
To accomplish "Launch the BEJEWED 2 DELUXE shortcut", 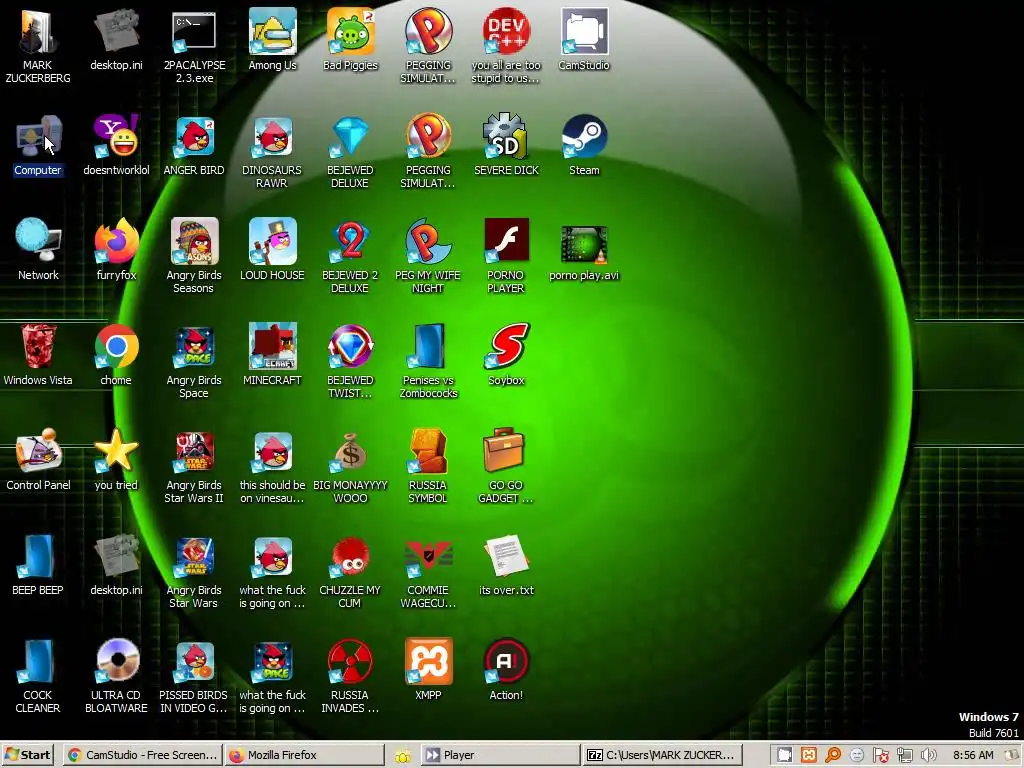I will tap(351, 256).
